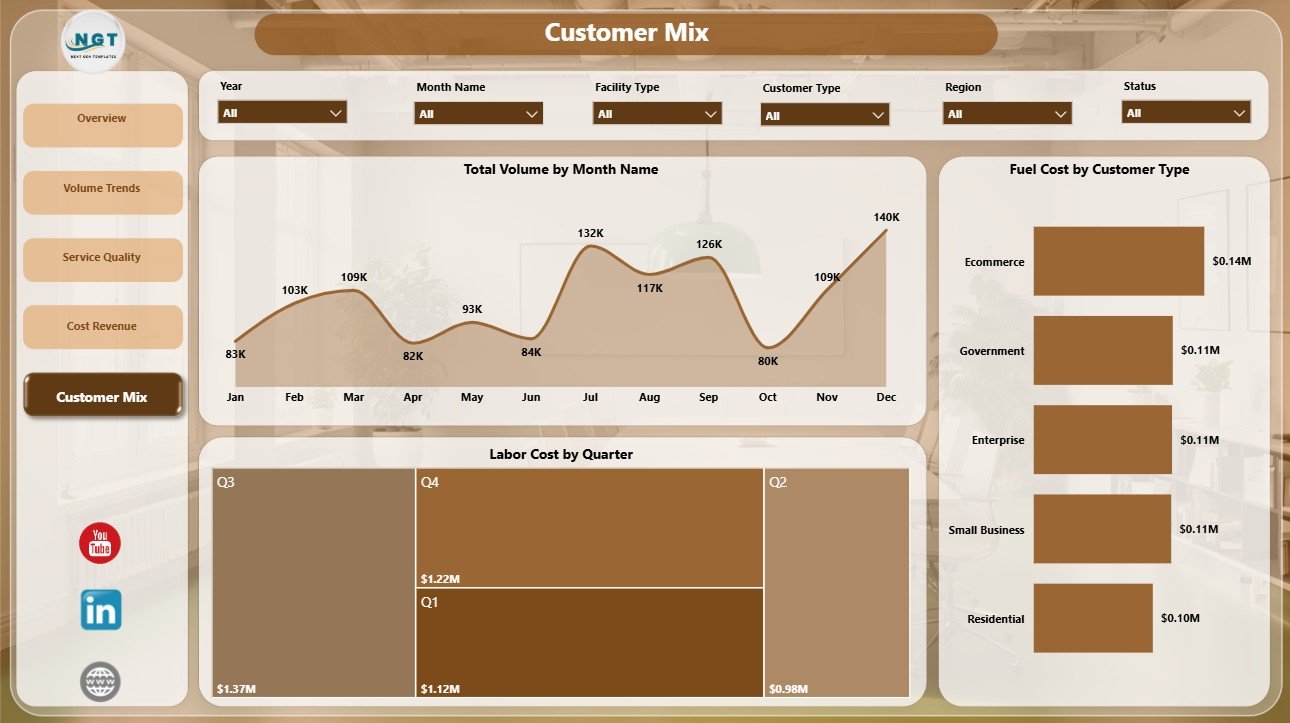
Task: Click the Labor Cost by Quarter title
Action: [561, 454]
